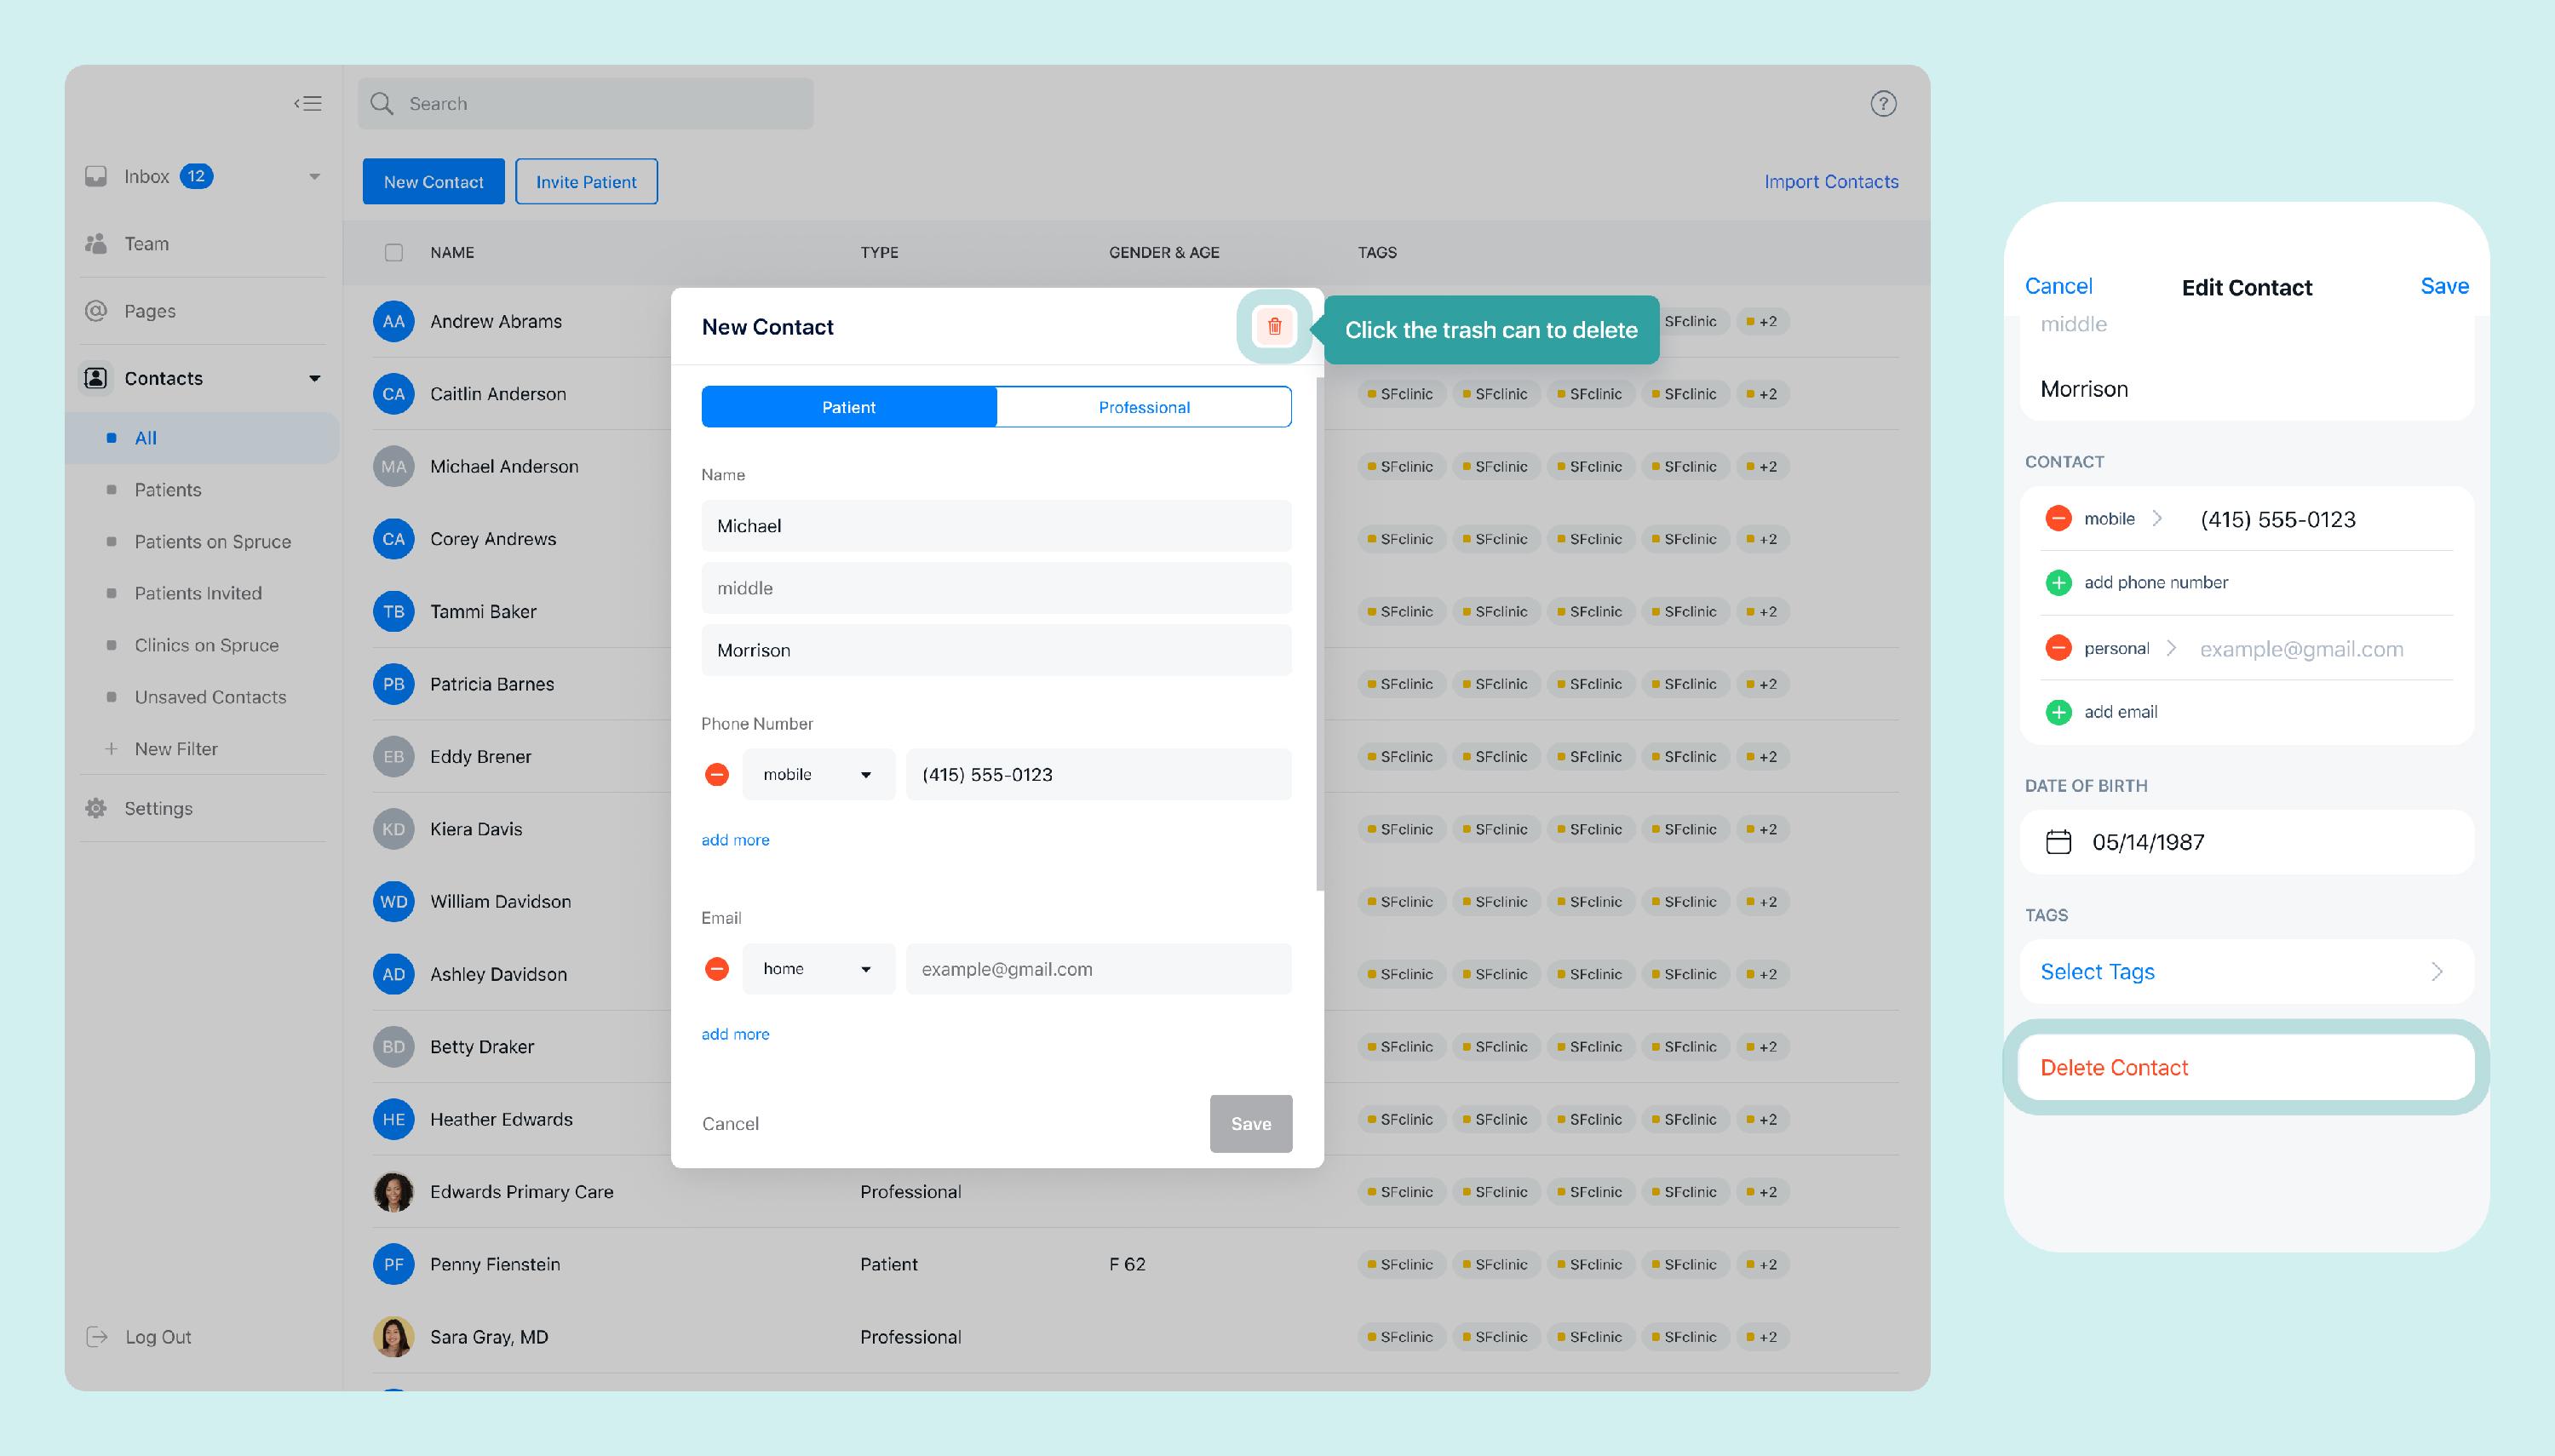This screenshot has width=2555, height=1456.
Task: Select the Patient contact type
Action: [x=848, y=407]
